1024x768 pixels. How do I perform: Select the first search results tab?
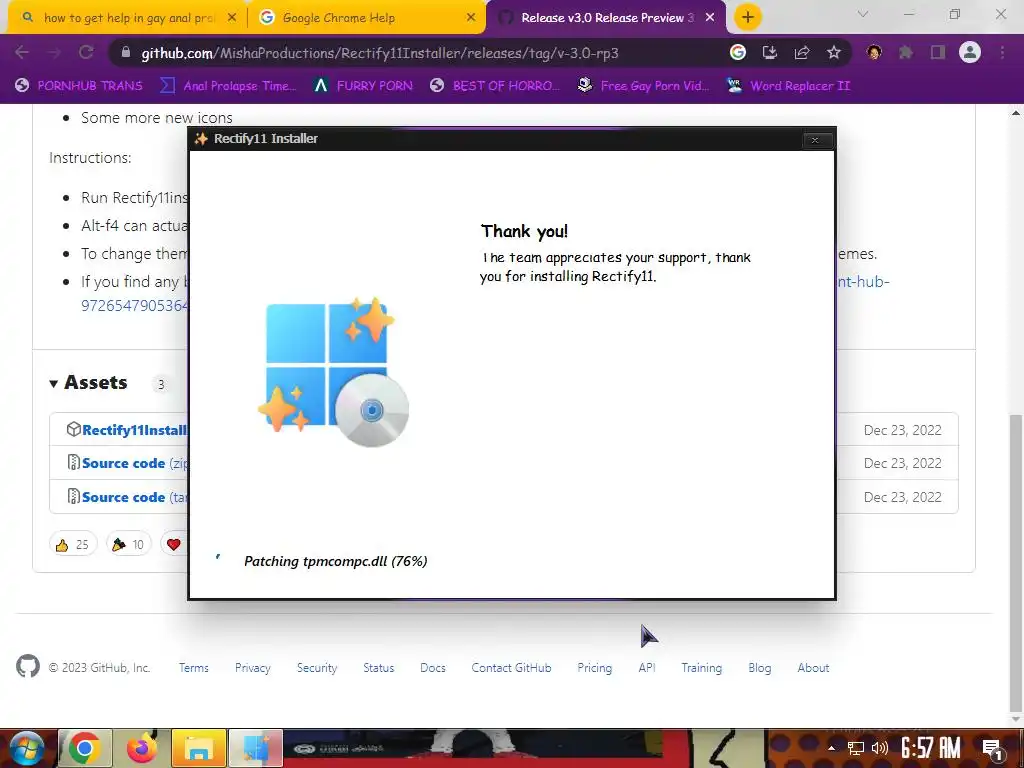tap(129, 18)
